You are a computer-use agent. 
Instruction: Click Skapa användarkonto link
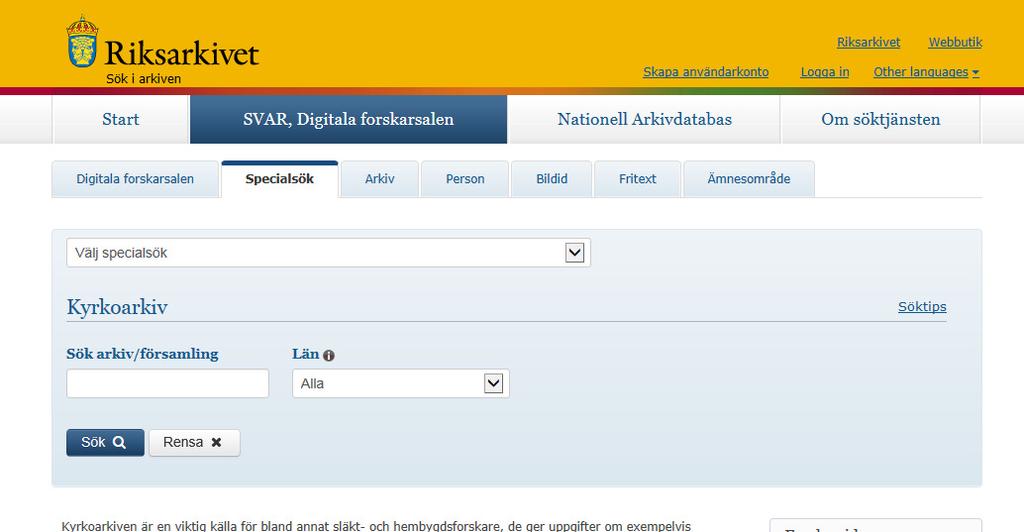click(x=705, y=72)
